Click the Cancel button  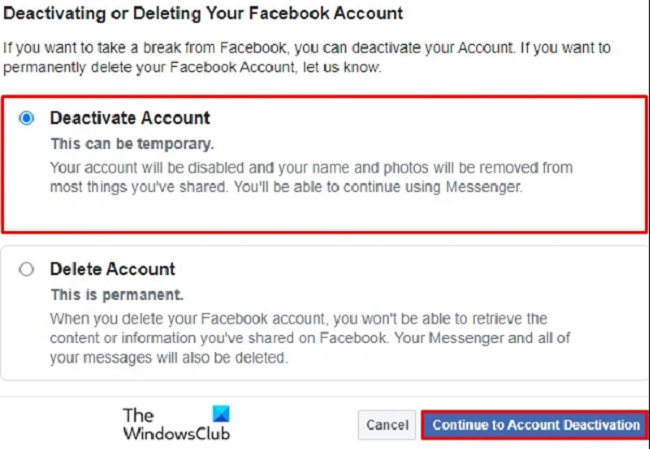[387, 425]
